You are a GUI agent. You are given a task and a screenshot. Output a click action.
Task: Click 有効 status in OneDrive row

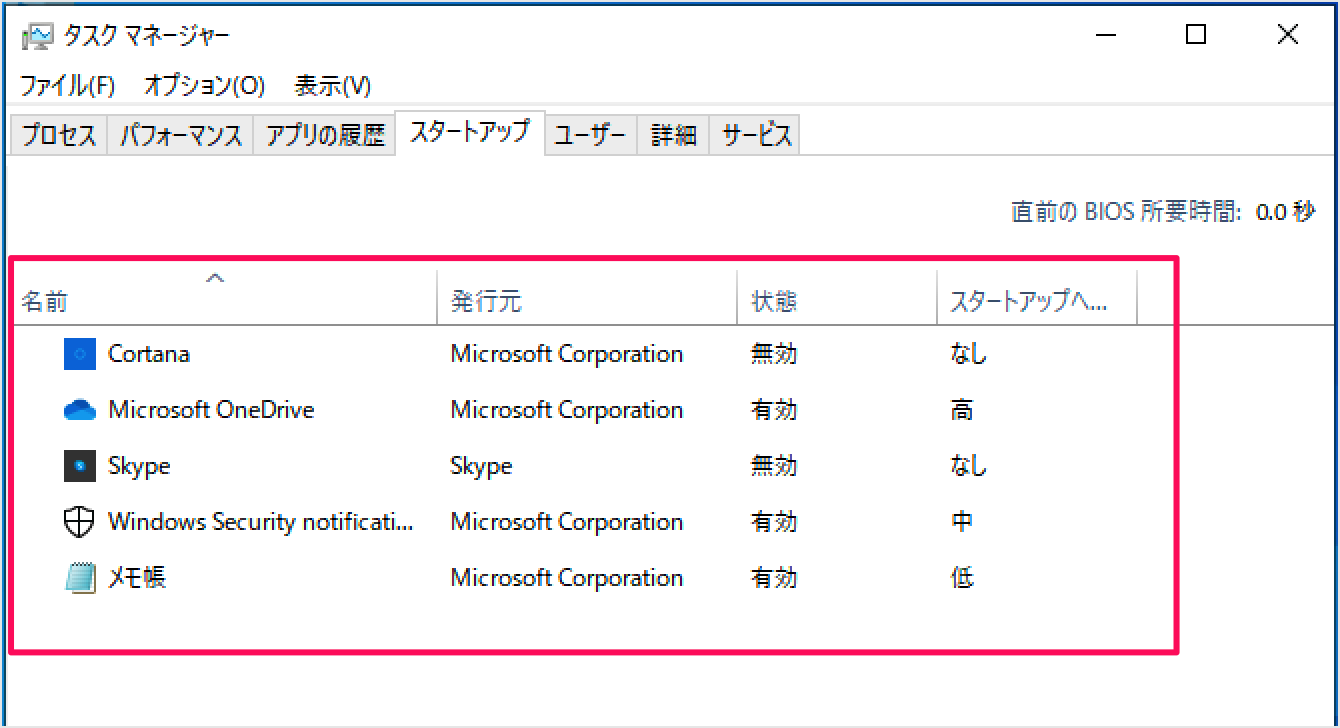point(774,410)
